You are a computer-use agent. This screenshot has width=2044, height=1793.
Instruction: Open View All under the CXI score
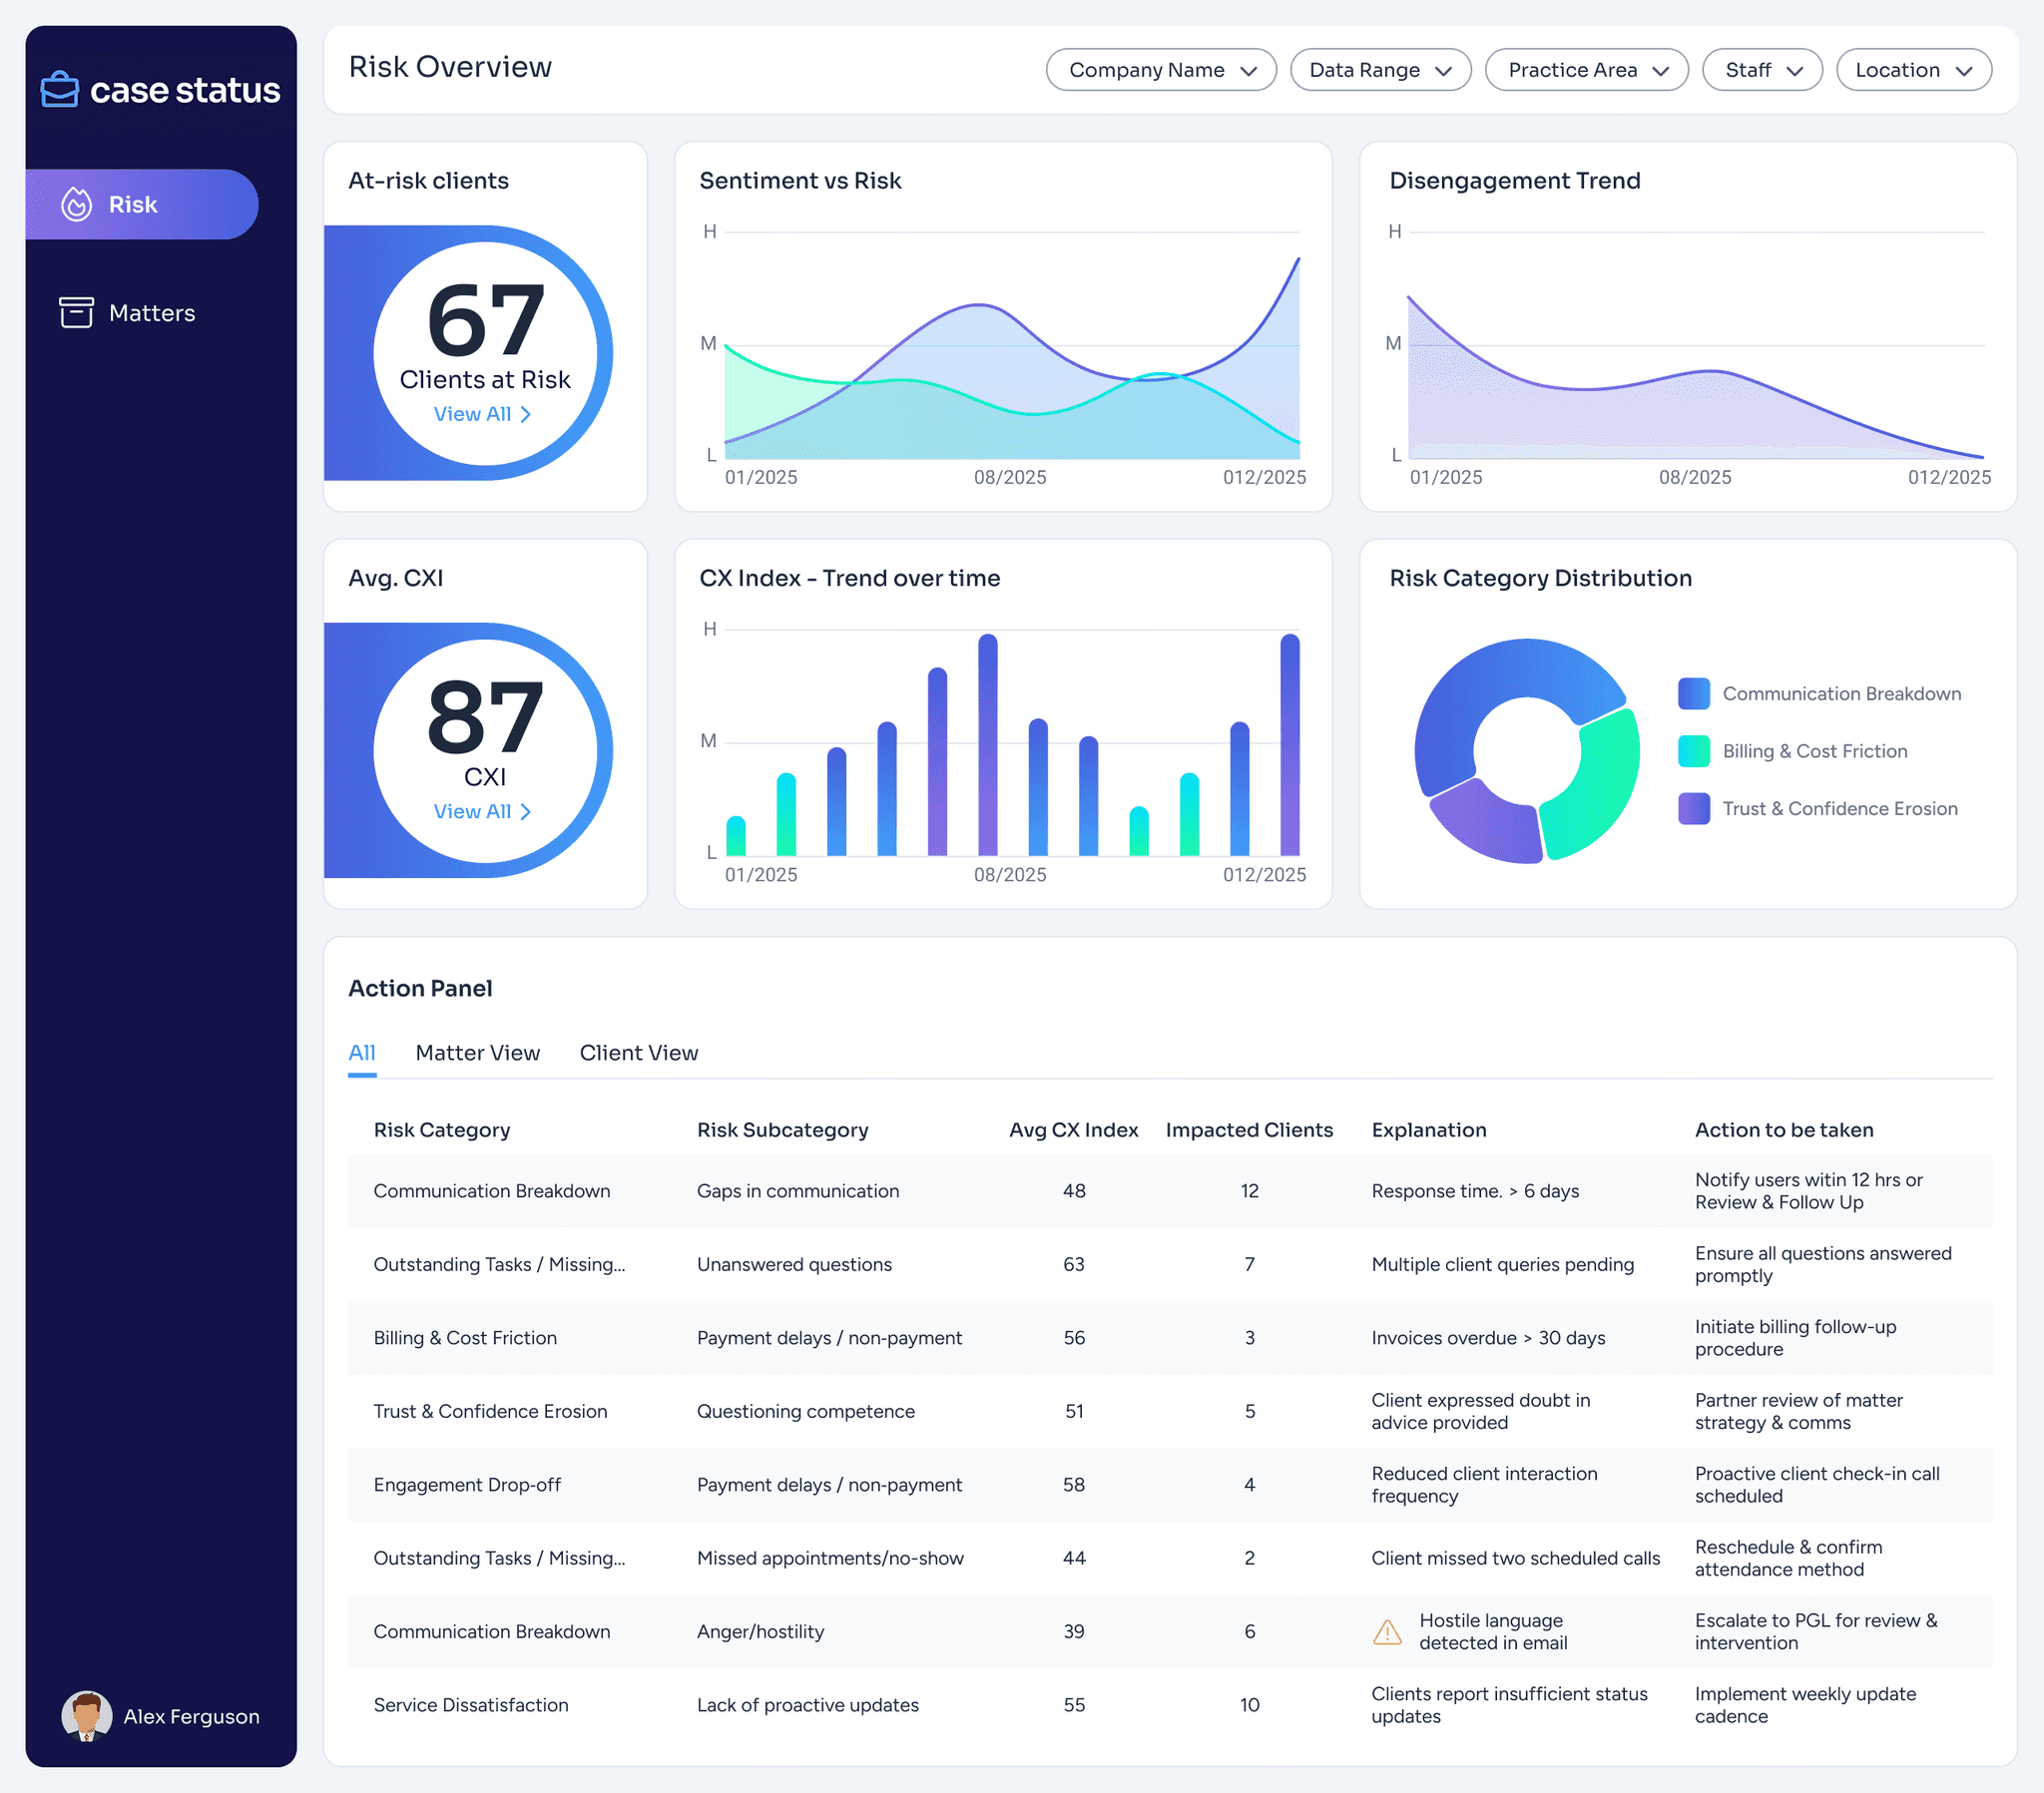tap(472, 812)
